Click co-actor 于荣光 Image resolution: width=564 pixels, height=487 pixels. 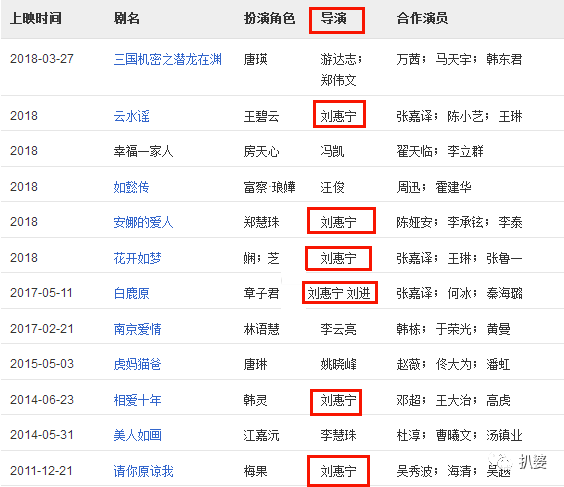click(x=453, y=329)
